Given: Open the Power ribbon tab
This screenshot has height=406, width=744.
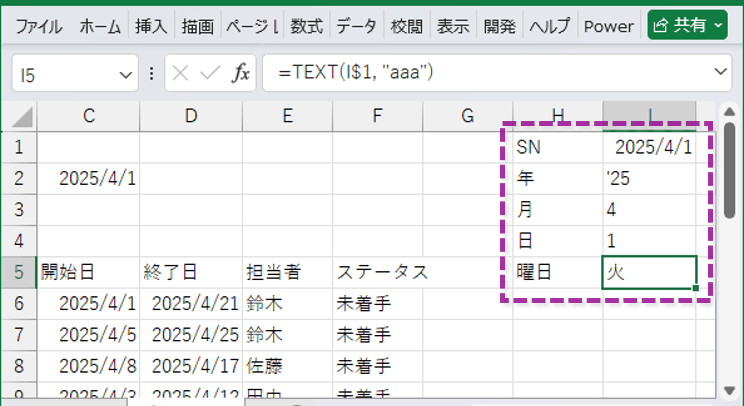Looking at the screenshot, I should 609,26.
